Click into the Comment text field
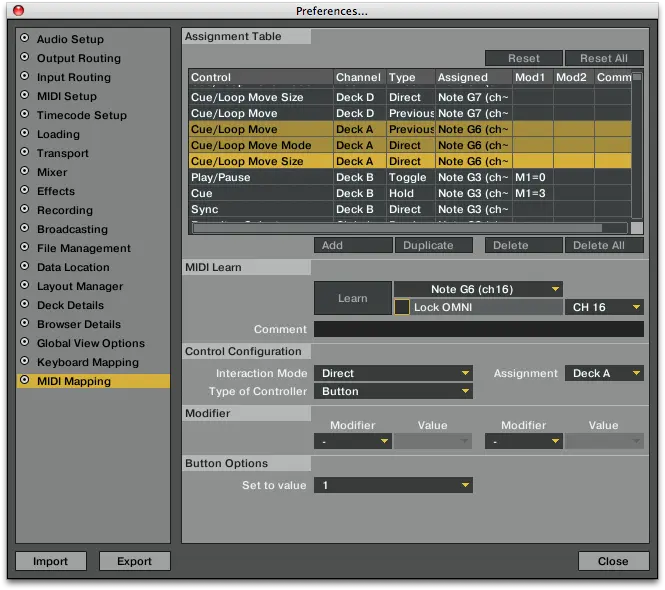This screenshot has height=590, width=665. [x=478, y=329]
